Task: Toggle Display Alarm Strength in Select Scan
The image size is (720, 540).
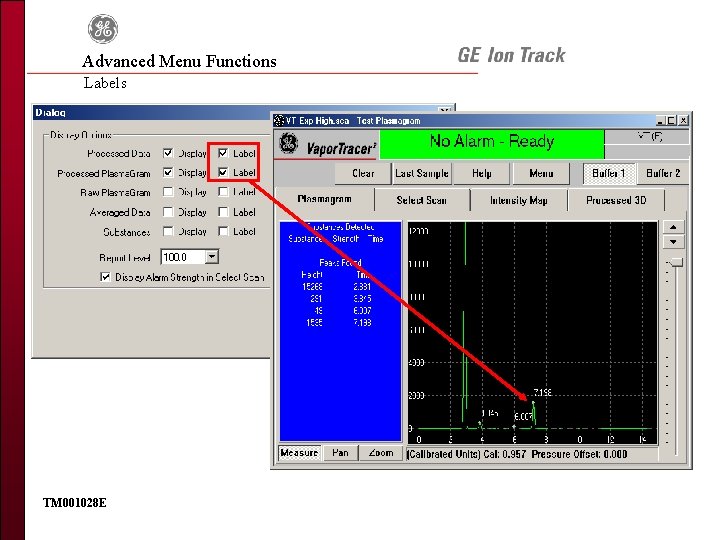Action: coord(105,277)
